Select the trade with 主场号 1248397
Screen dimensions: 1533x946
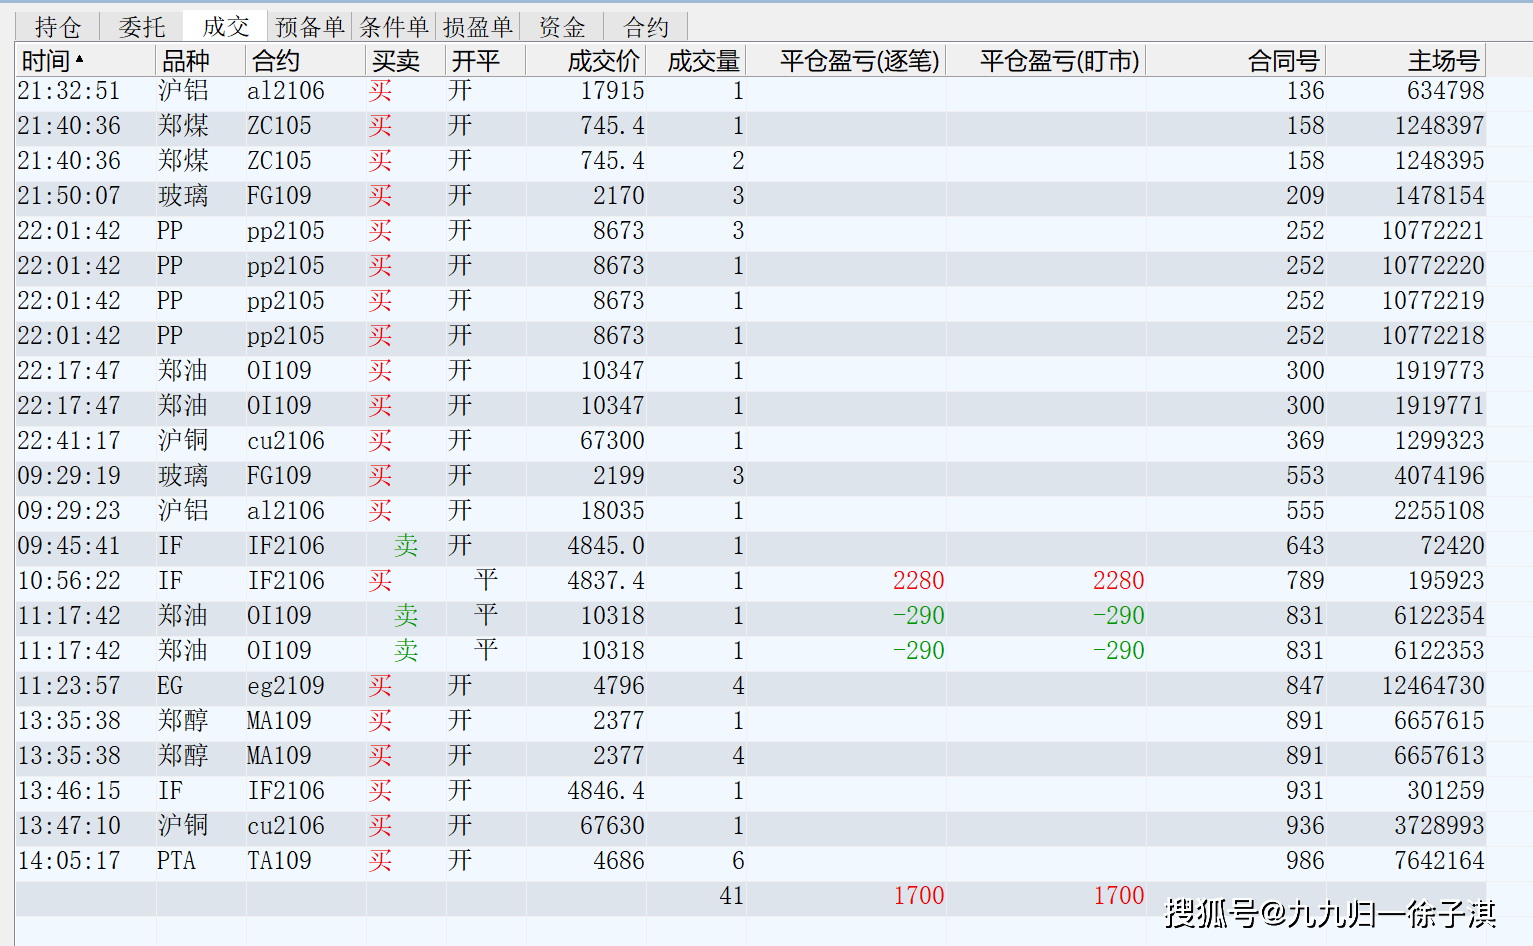[x=751, y=126]
